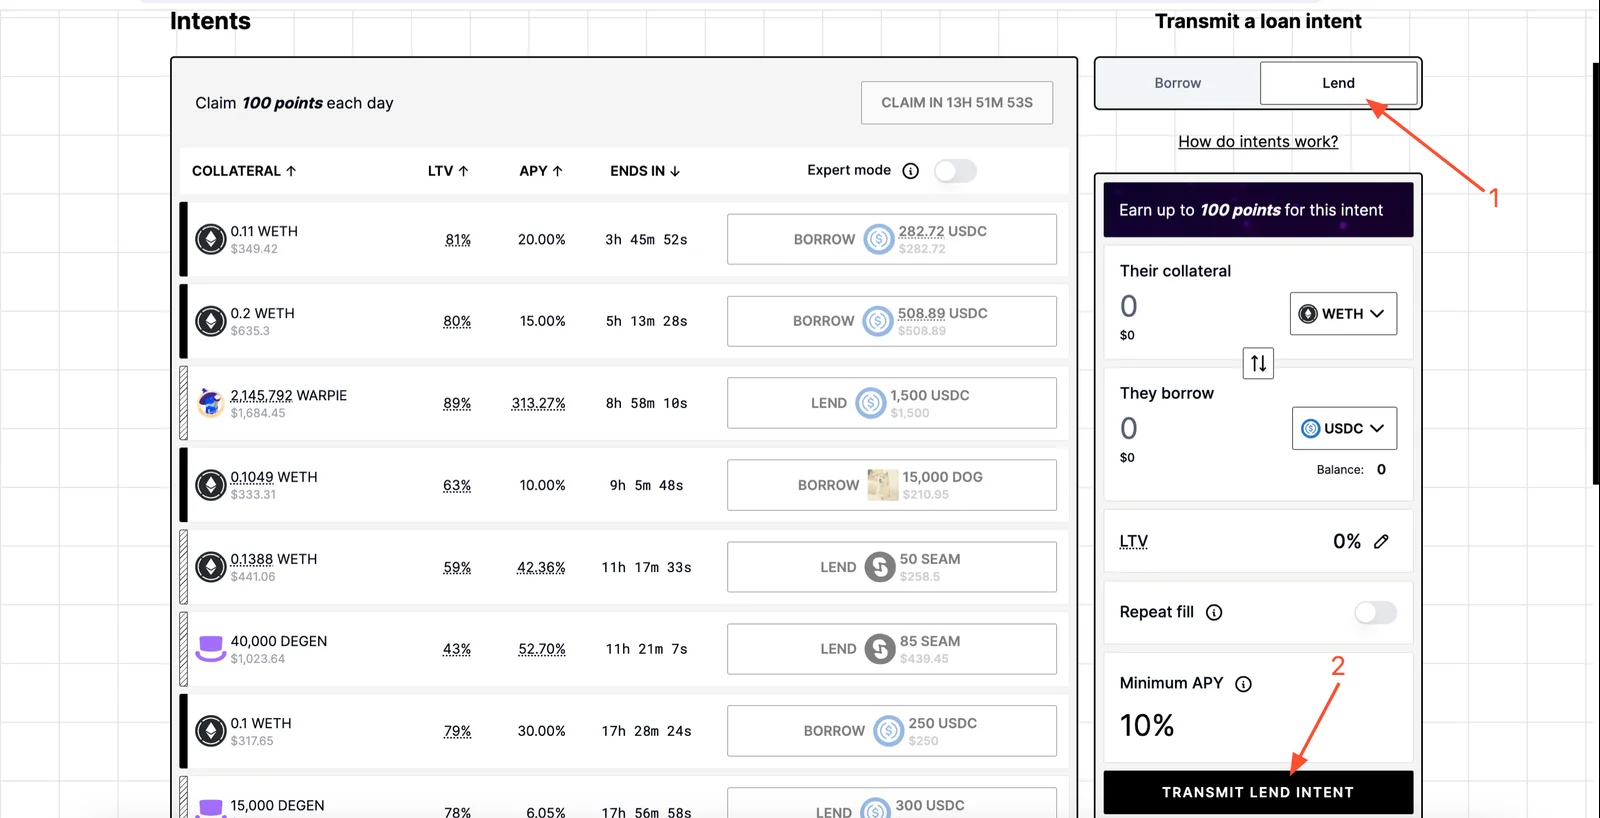Click the Borrow 508.89 USDC button
The image size is (1600, 818).
coord(892,321)
